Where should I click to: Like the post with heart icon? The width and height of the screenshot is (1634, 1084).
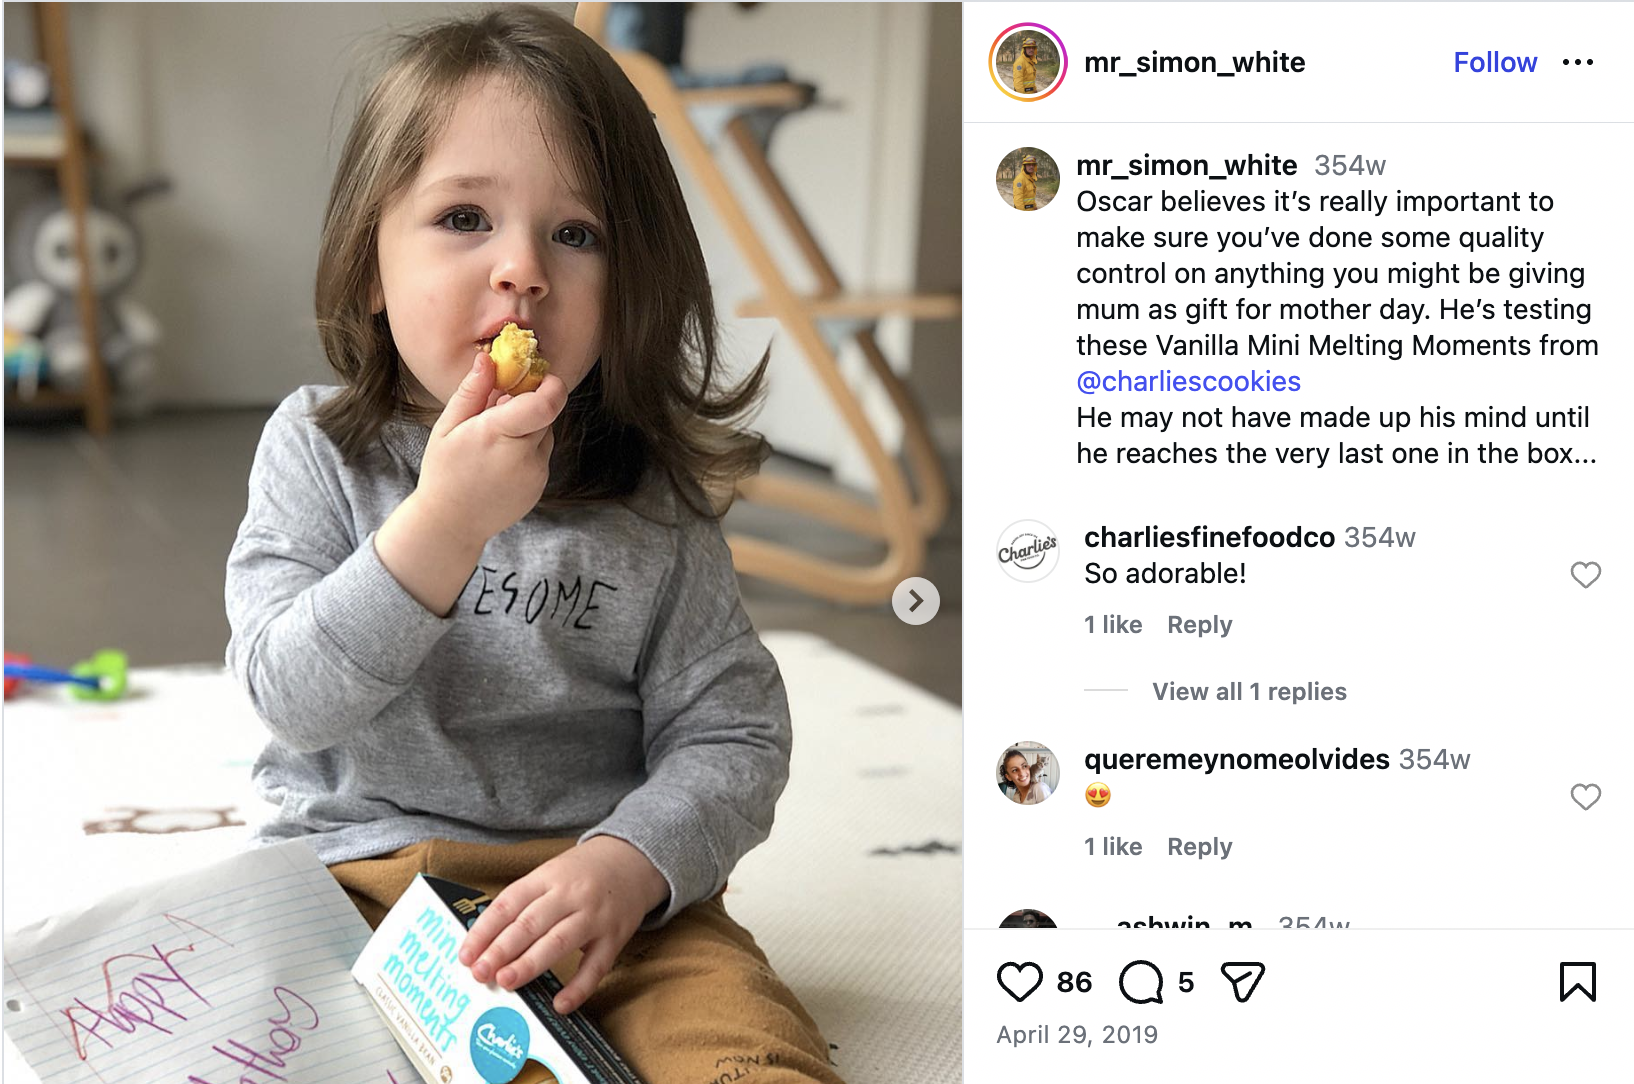(1019, 982)
